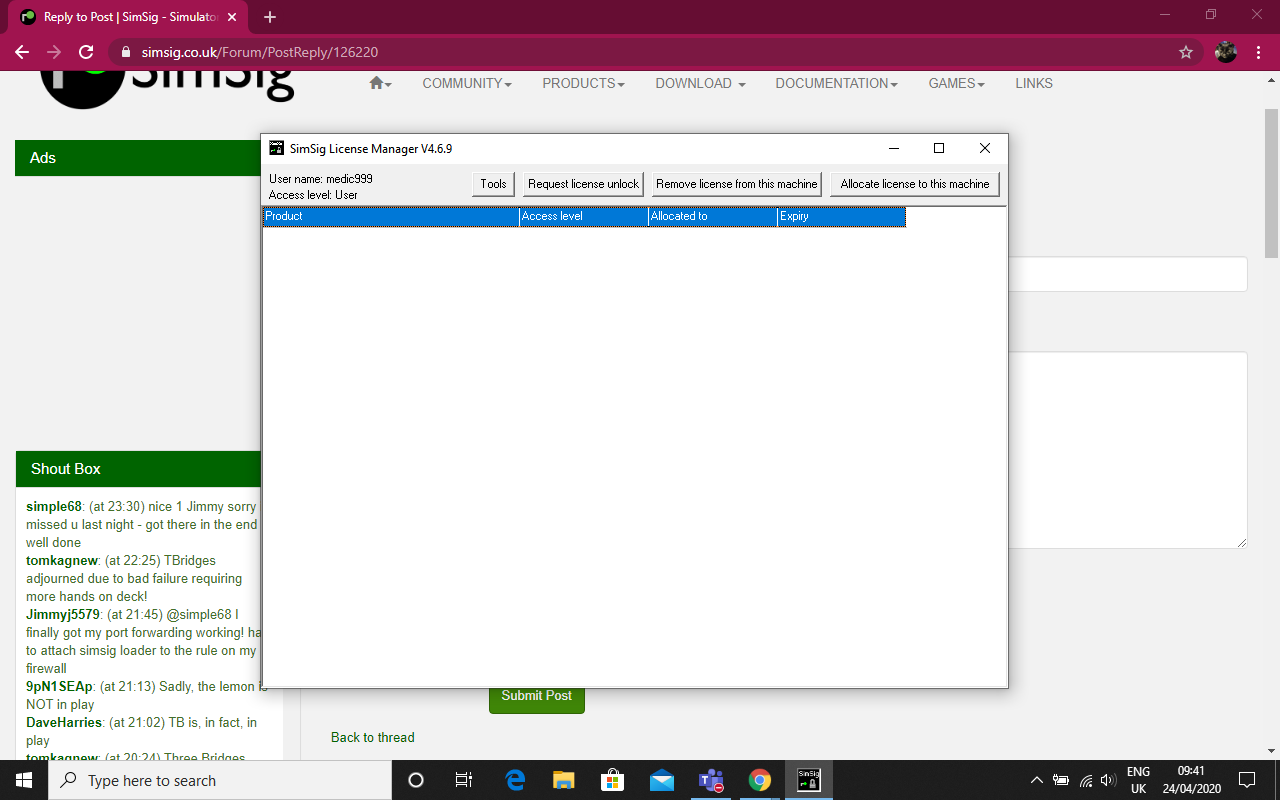Select the Allocated to column header
The image size is (1280, 800).
(712, 216)
